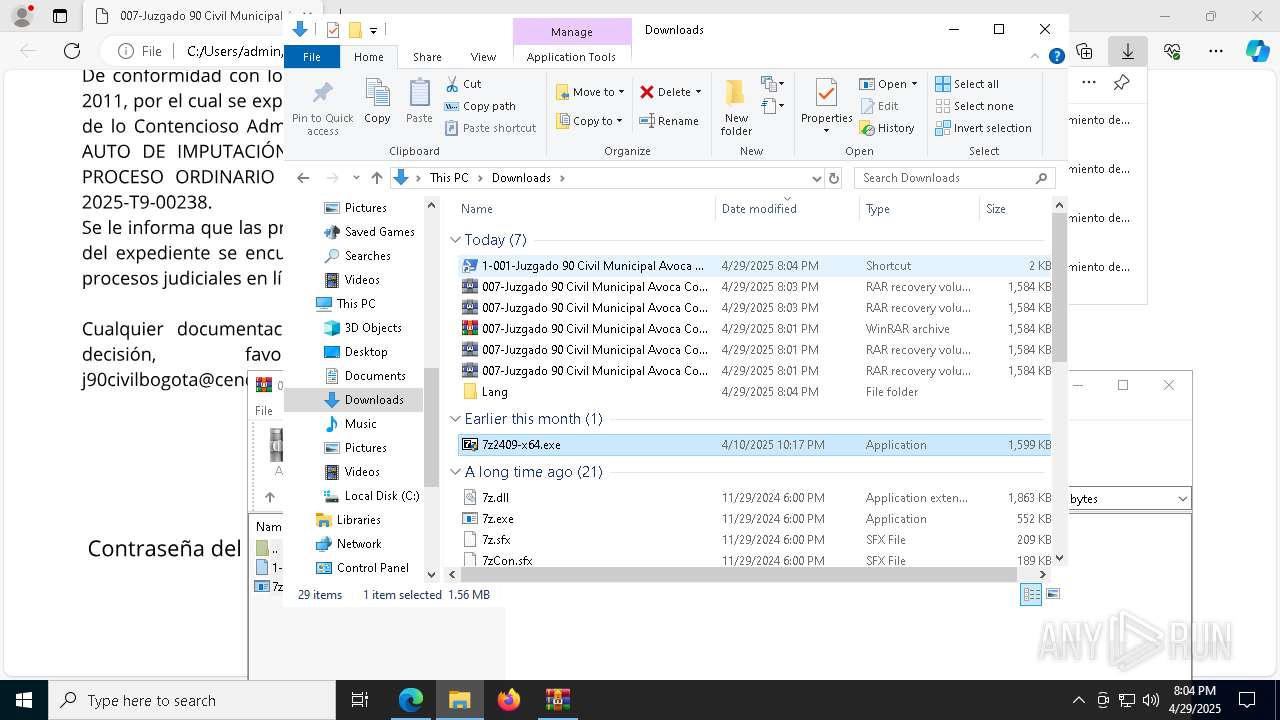Viewport: 1280px width, 720px height.
Task: Sort by the Size column header
Action: click(x=1015, y=208)
